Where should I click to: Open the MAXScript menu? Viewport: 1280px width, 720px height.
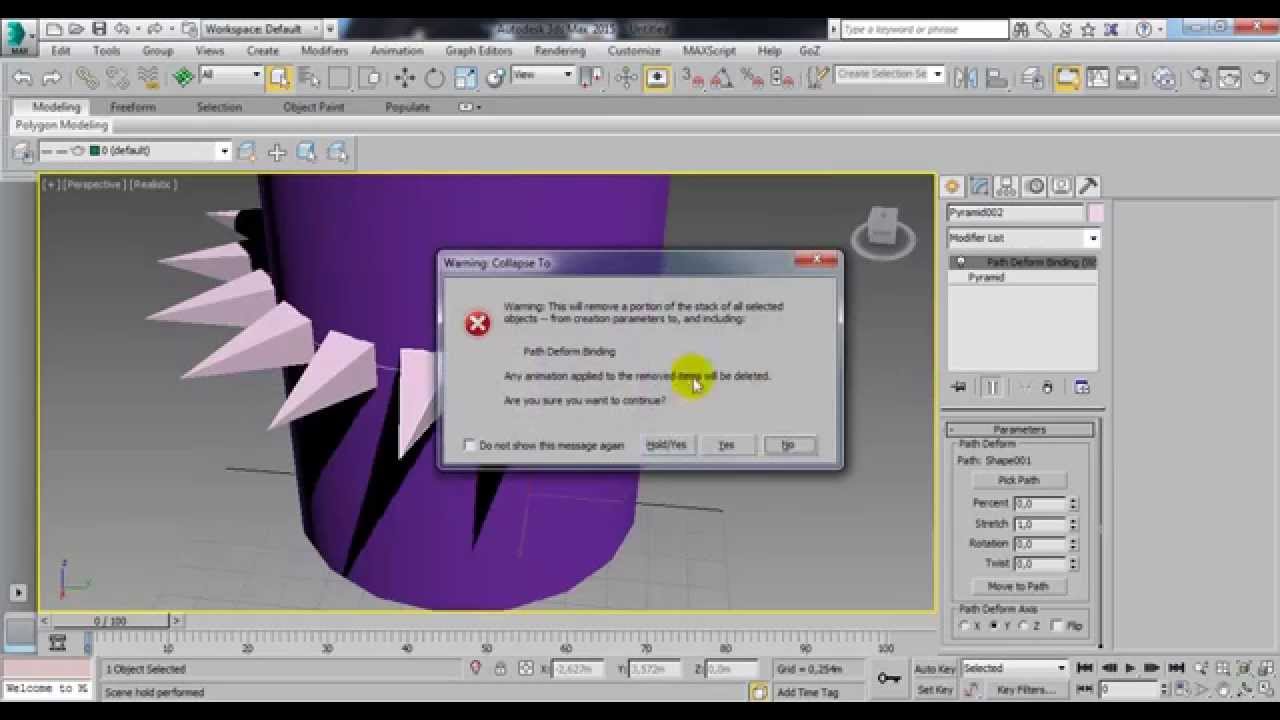tap(709, 50)
